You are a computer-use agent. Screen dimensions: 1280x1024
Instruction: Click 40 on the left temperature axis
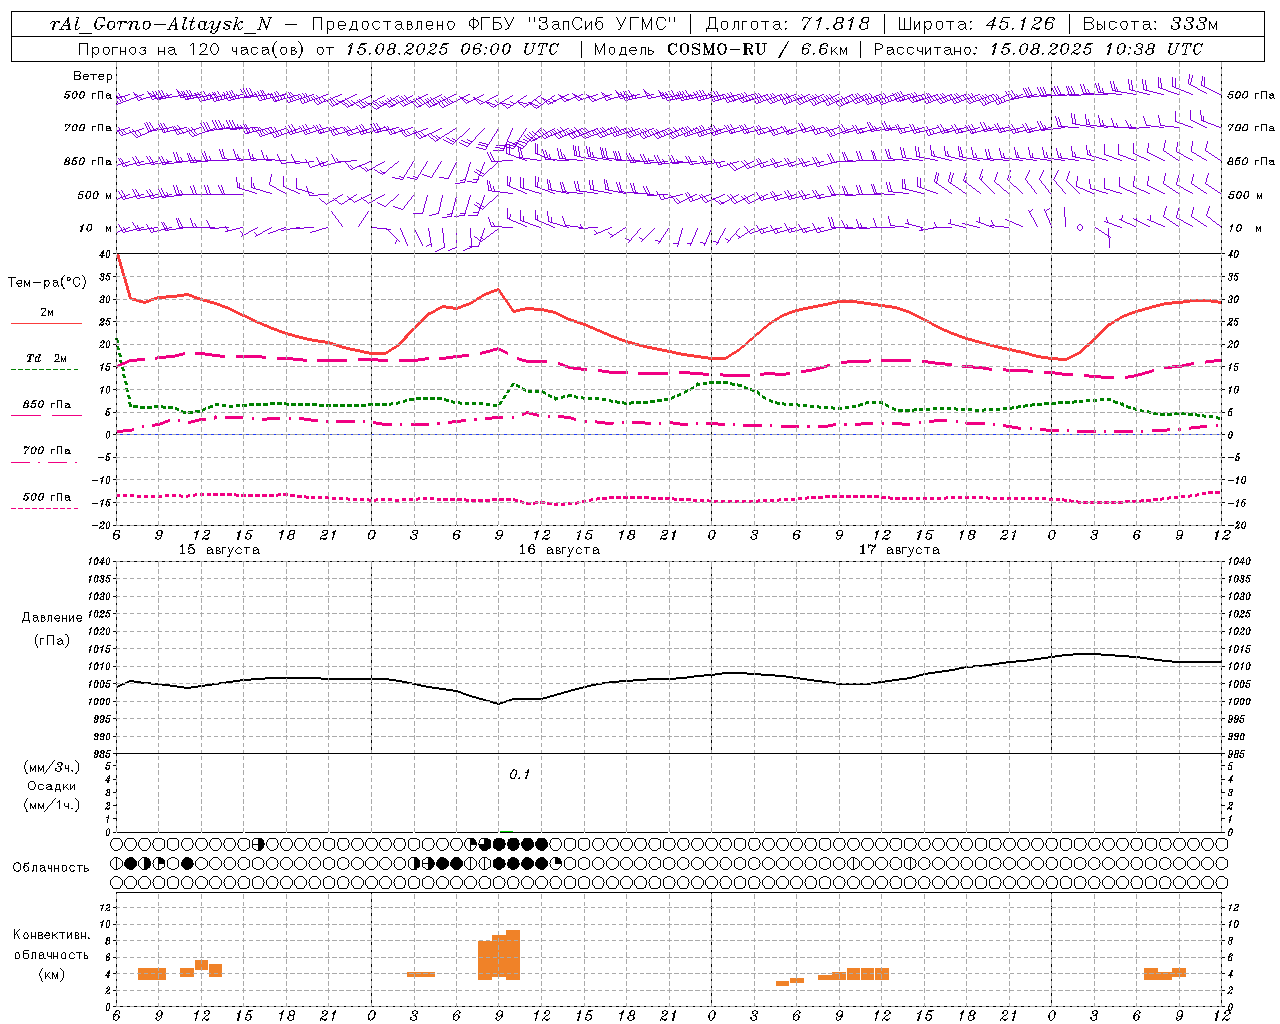[105, 255]
